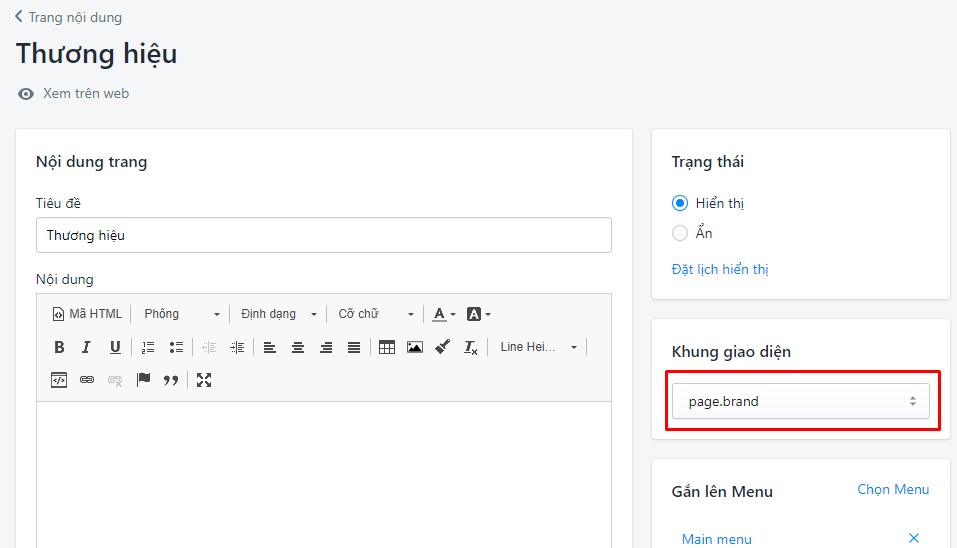
Task: Toggle italic formatting
Action: (x=86, y=347)
